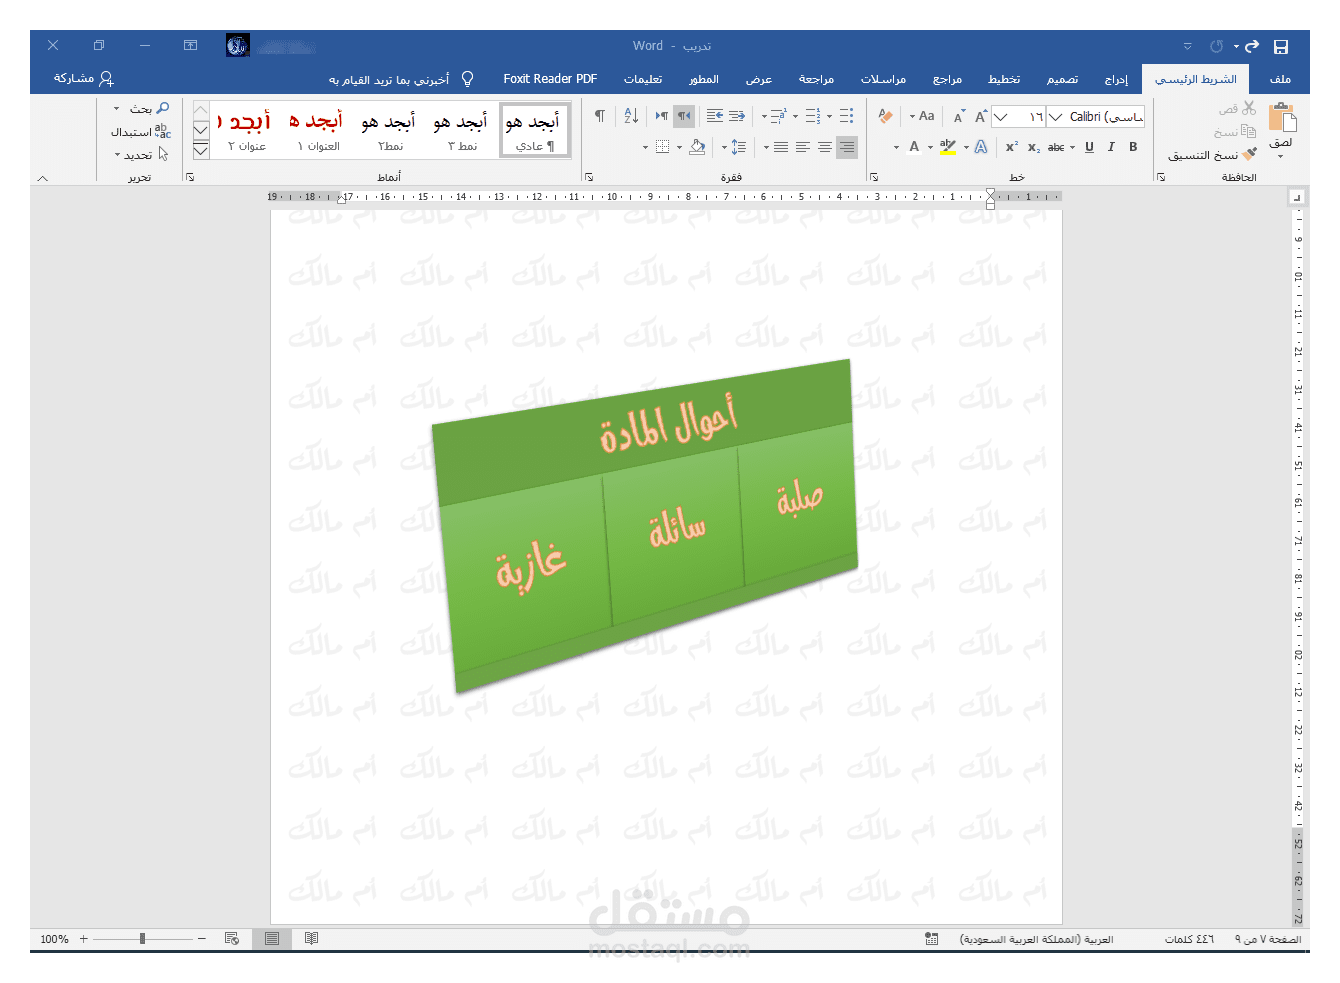Image resolution: width=1340 pixels, height=983 pixels.
Task: Click the Increase Font Size icon
Action: [x=981, y=116]
